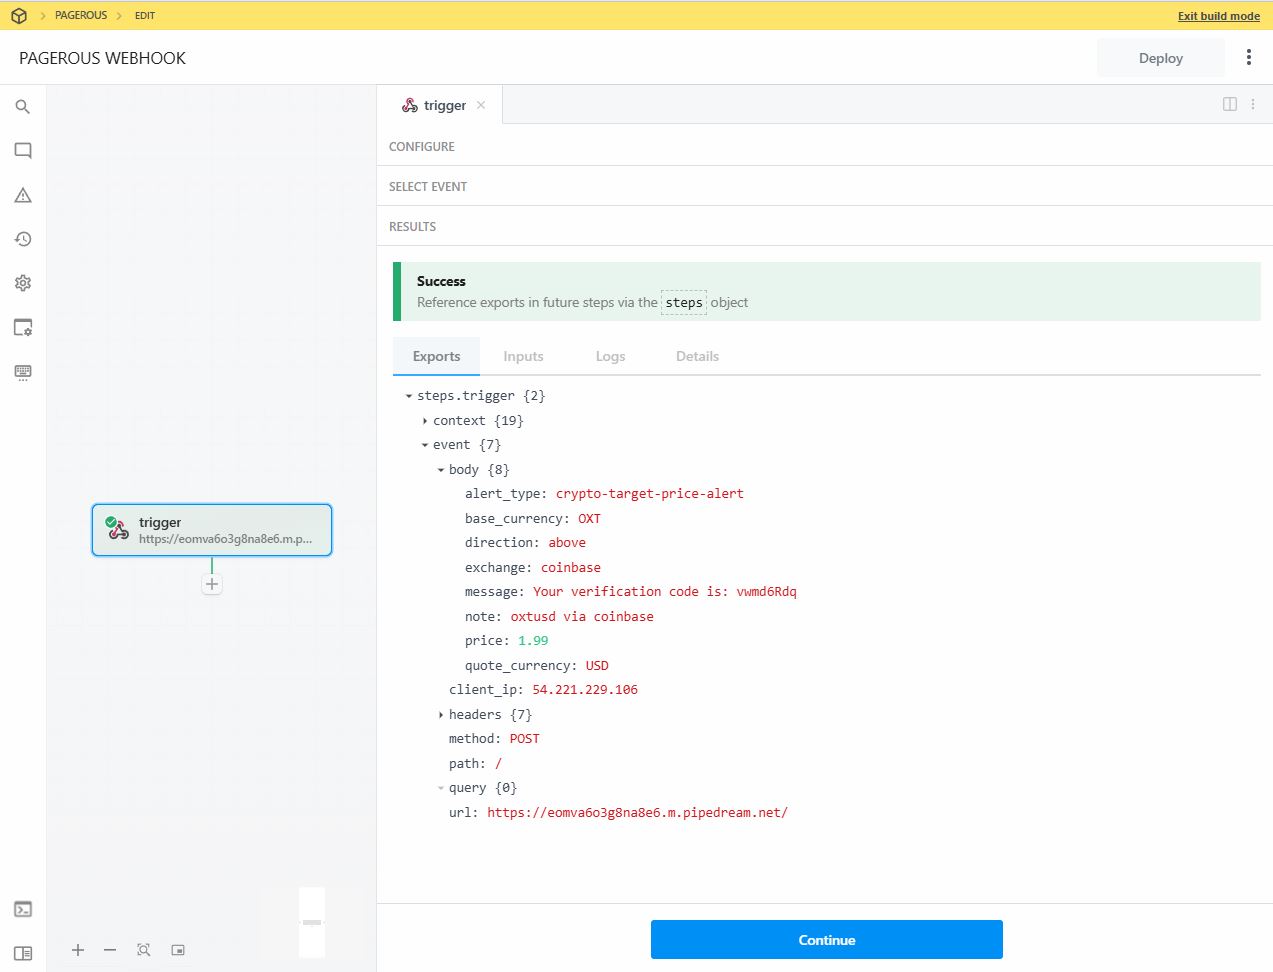Click the Exit build mode link

pos(1218,15)
